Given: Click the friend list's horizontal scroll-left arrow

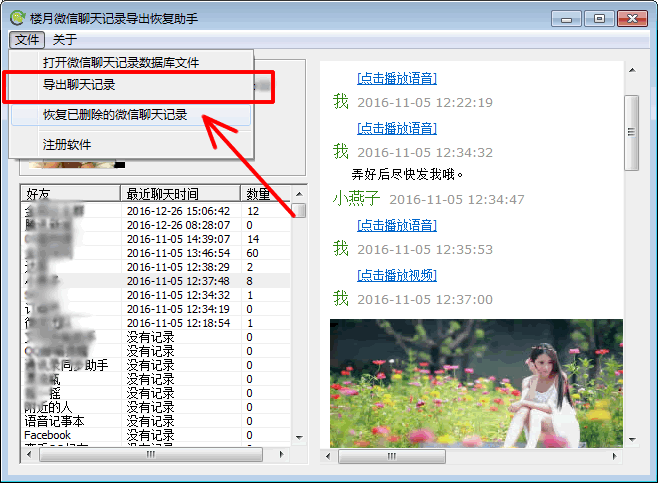Looking at the screenshot, I should coord(28,455).
